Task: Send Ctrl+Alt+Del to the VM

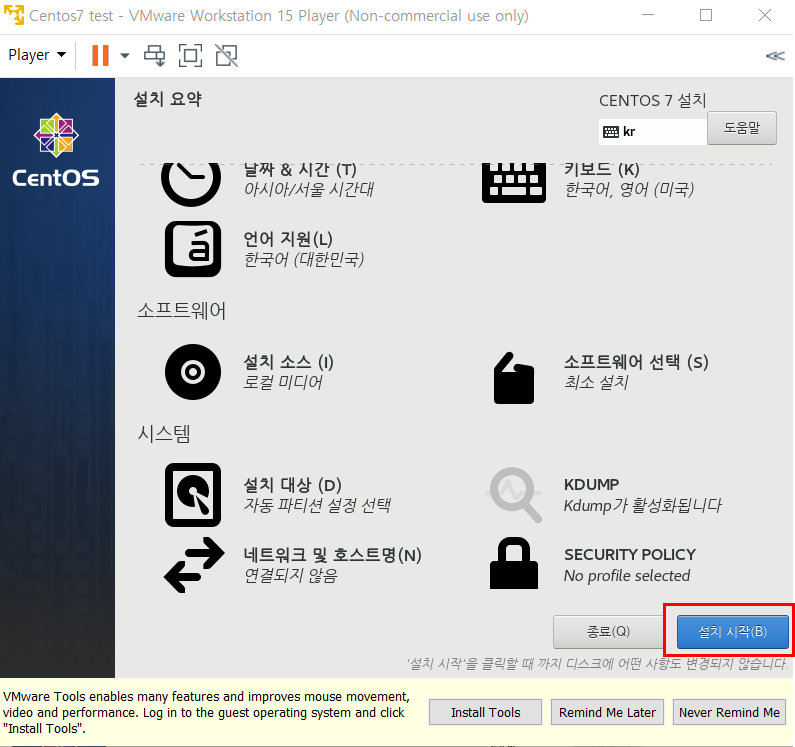Action: pos(155,55)
